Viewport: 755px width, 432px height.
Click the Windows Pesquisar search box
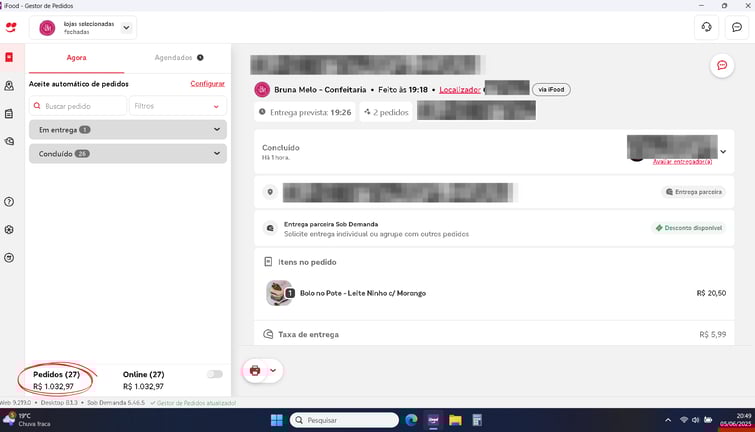pyautogui.click(x=344, y=420)
